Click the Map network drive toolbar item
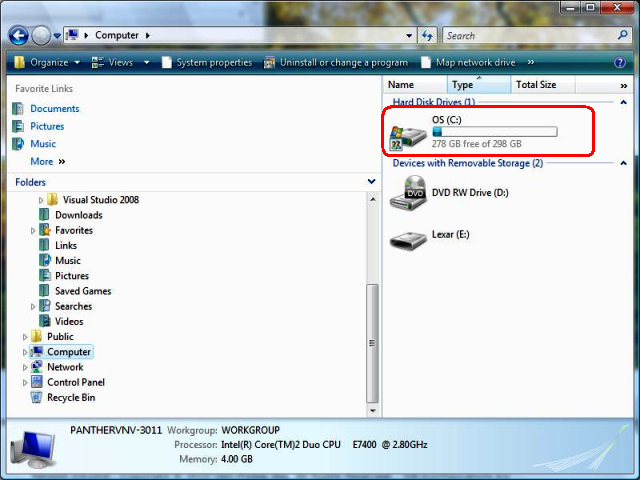Viewport: 640px width, 480px height. pyautogui.click(x=474, y=62)
